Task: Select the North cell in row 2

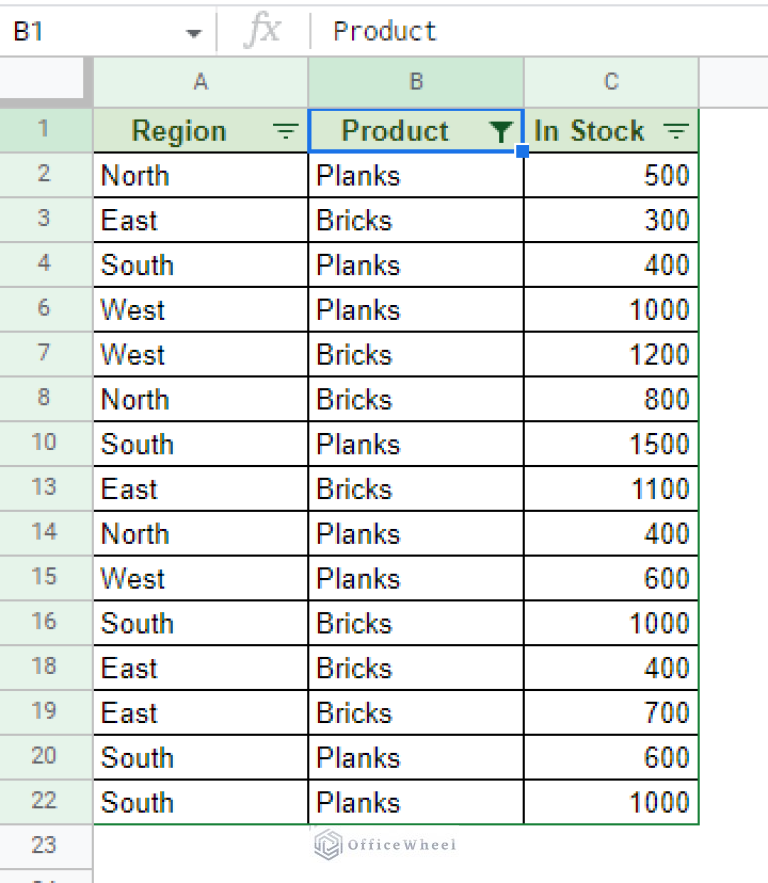Action: pos(200,176)
